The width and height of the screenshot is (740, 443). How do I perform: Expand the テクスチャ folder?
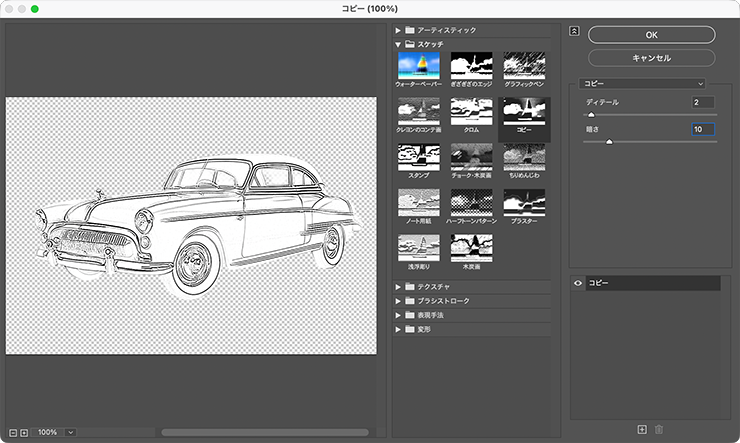pos(399,286)
